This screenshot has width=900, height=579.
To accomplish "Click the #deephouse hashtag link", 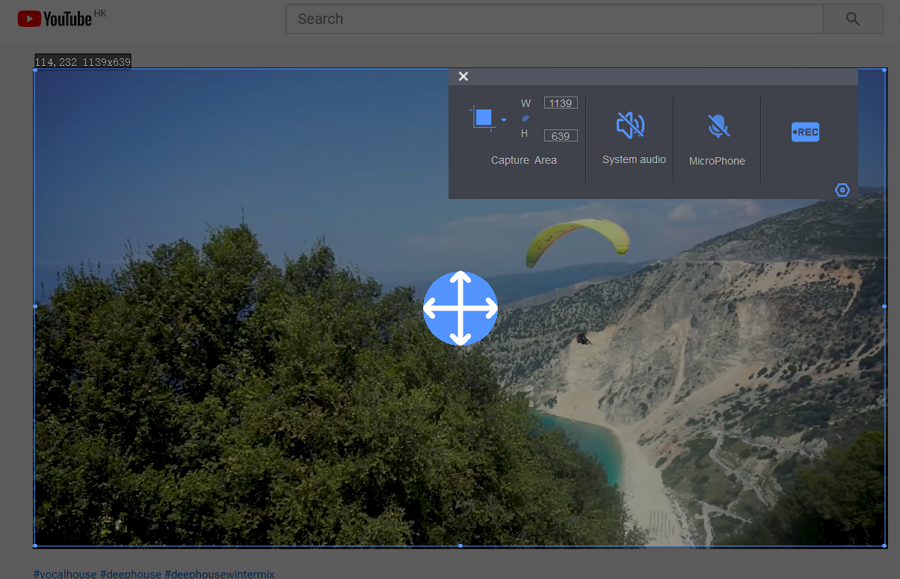I will (x=130, y=574).
